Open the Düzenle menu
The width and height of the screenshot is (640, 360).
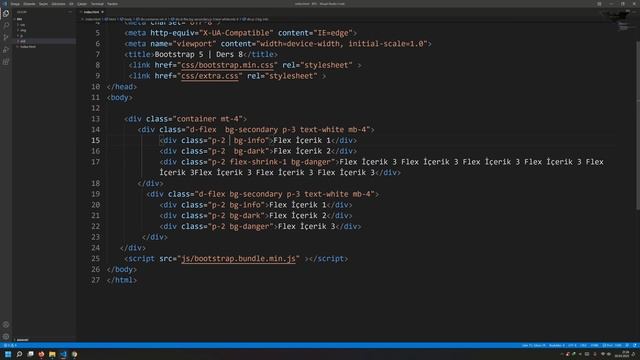[29, 4]
